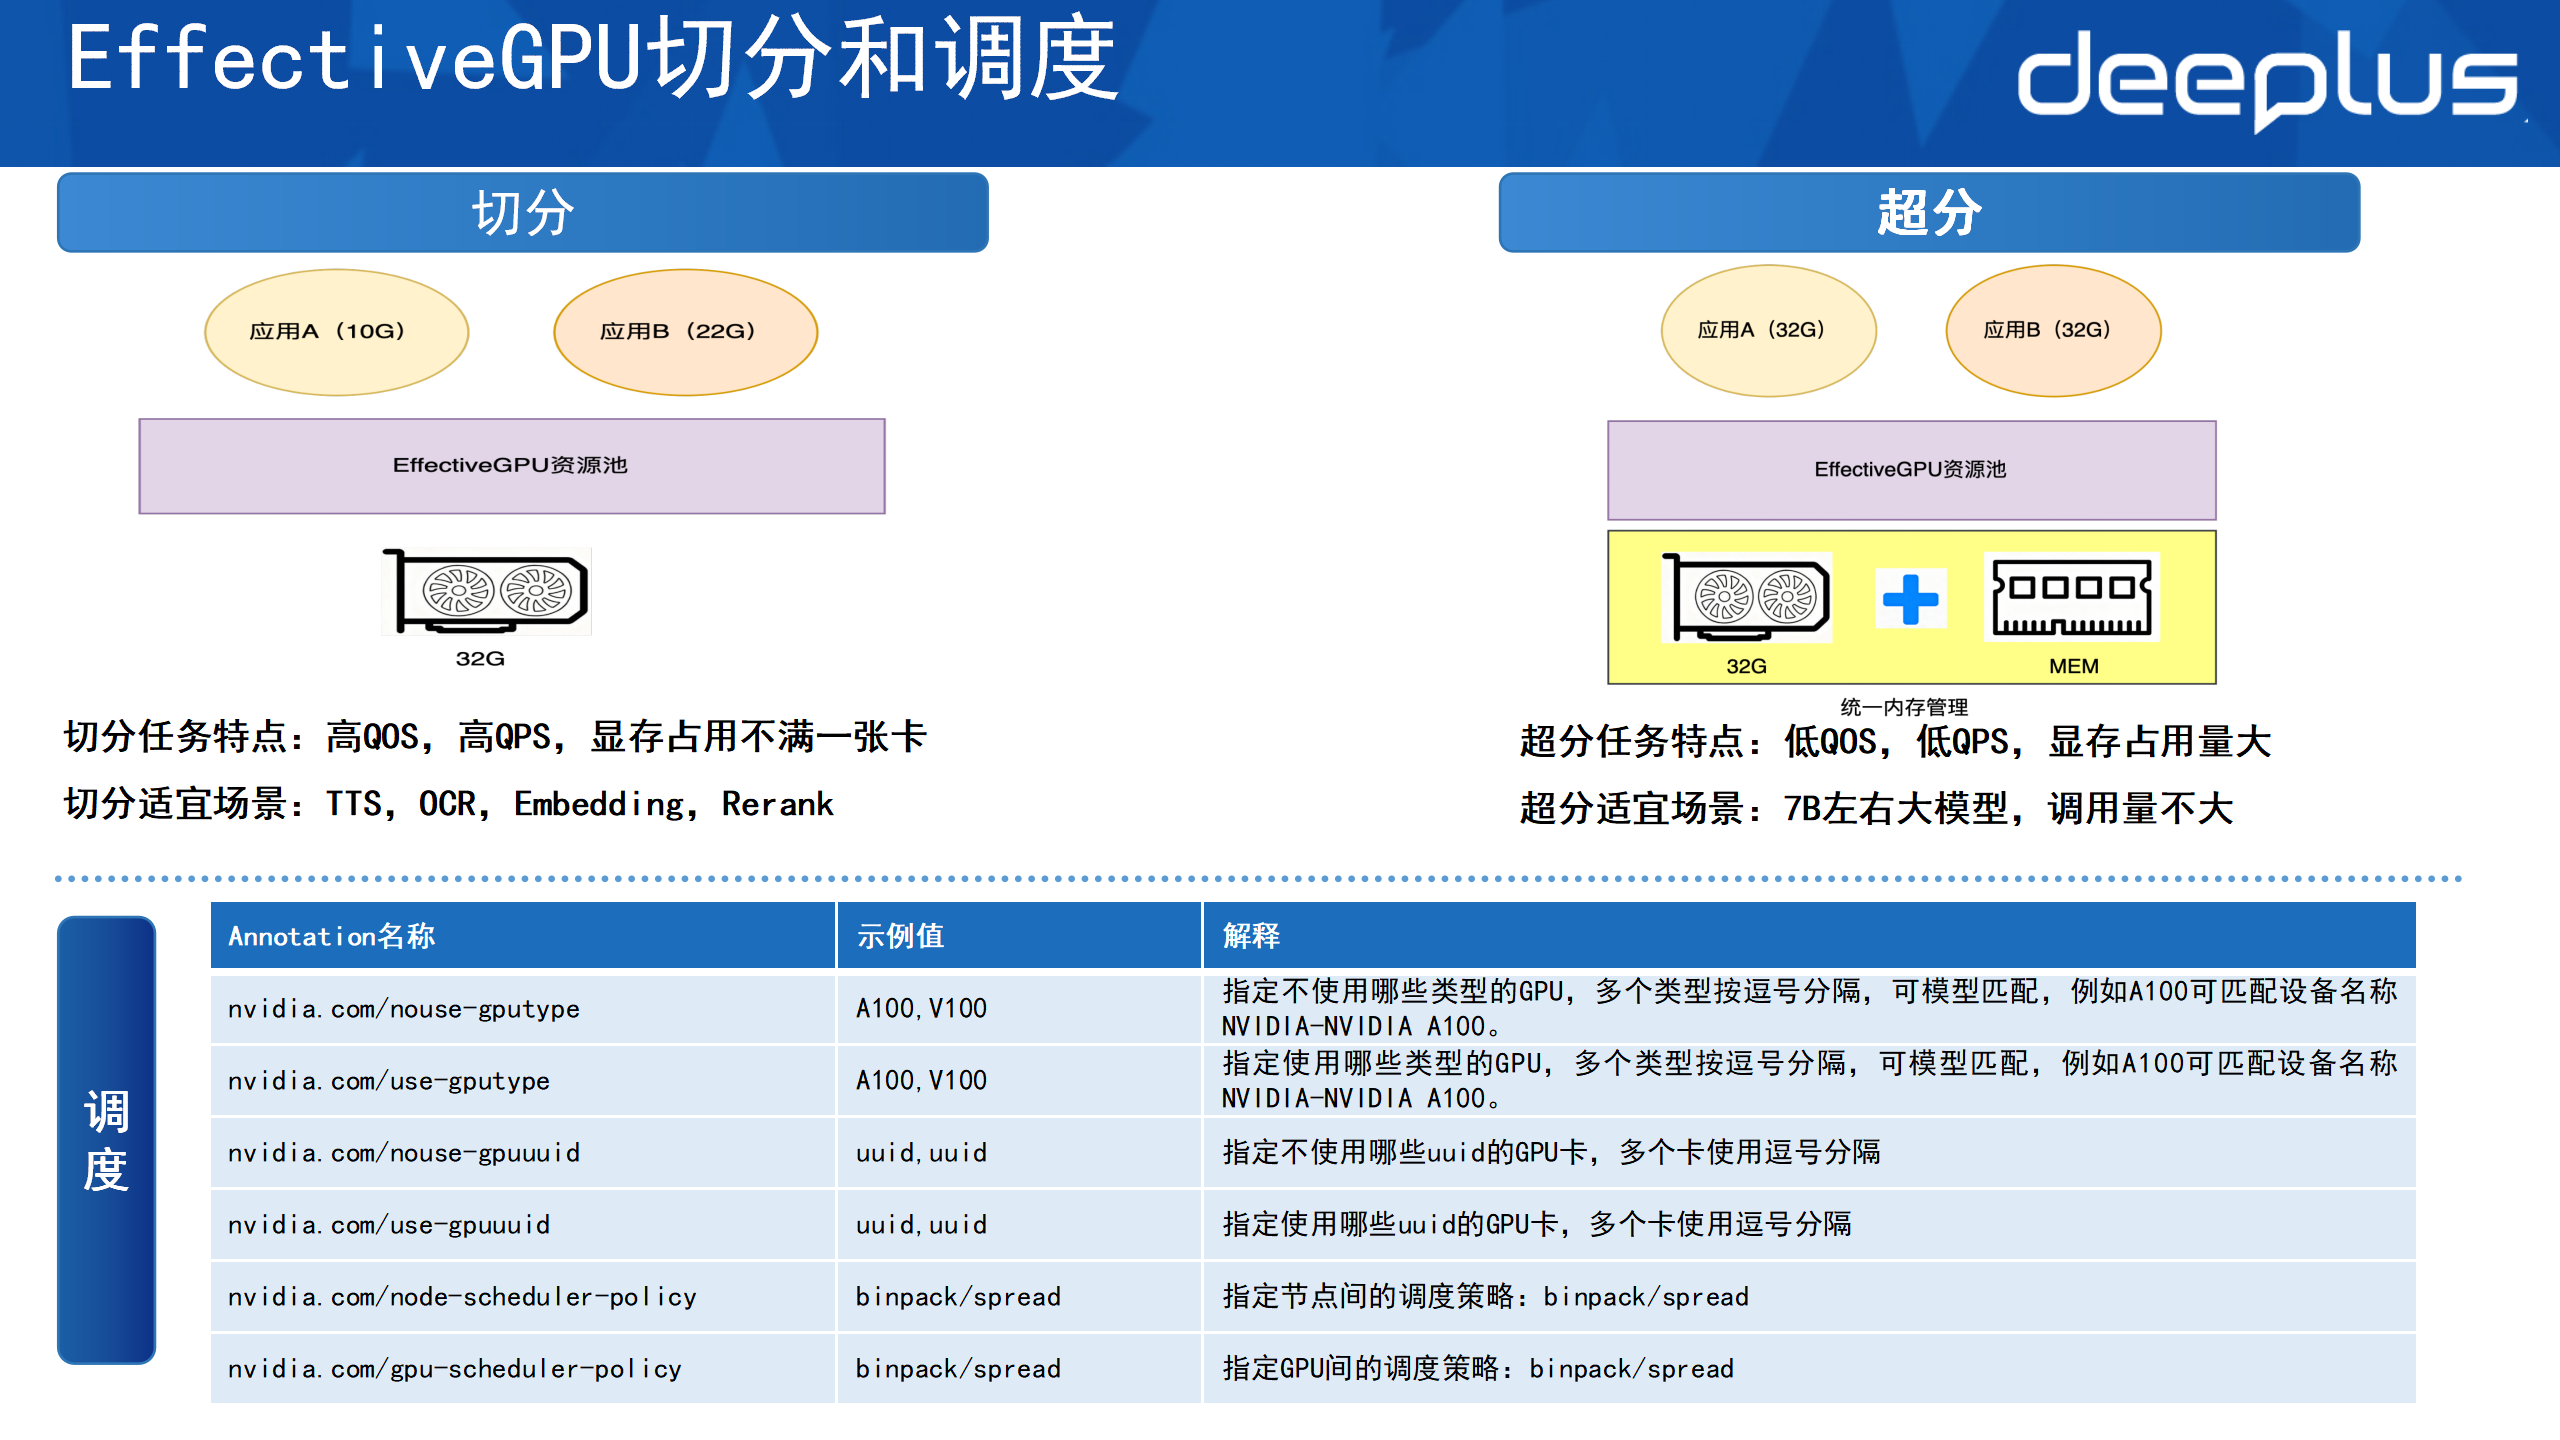The height and width of the screenshot is (1440, 2560).
Task: Click the GPU card icon in yellow box
Action: pyautogui.click(x=1746, y=596)
